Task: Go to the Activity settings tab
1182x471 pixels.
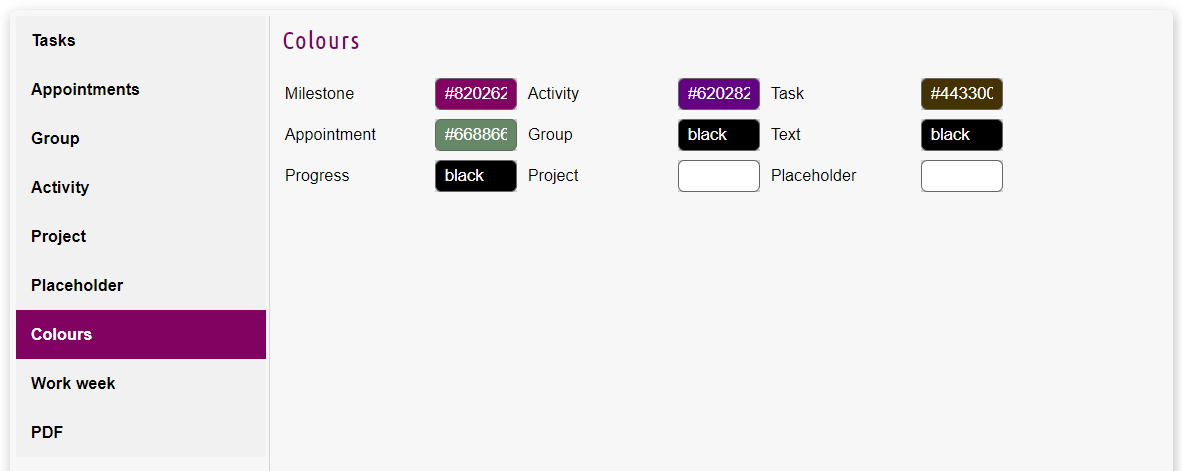Action: click(x=60, y=188)
